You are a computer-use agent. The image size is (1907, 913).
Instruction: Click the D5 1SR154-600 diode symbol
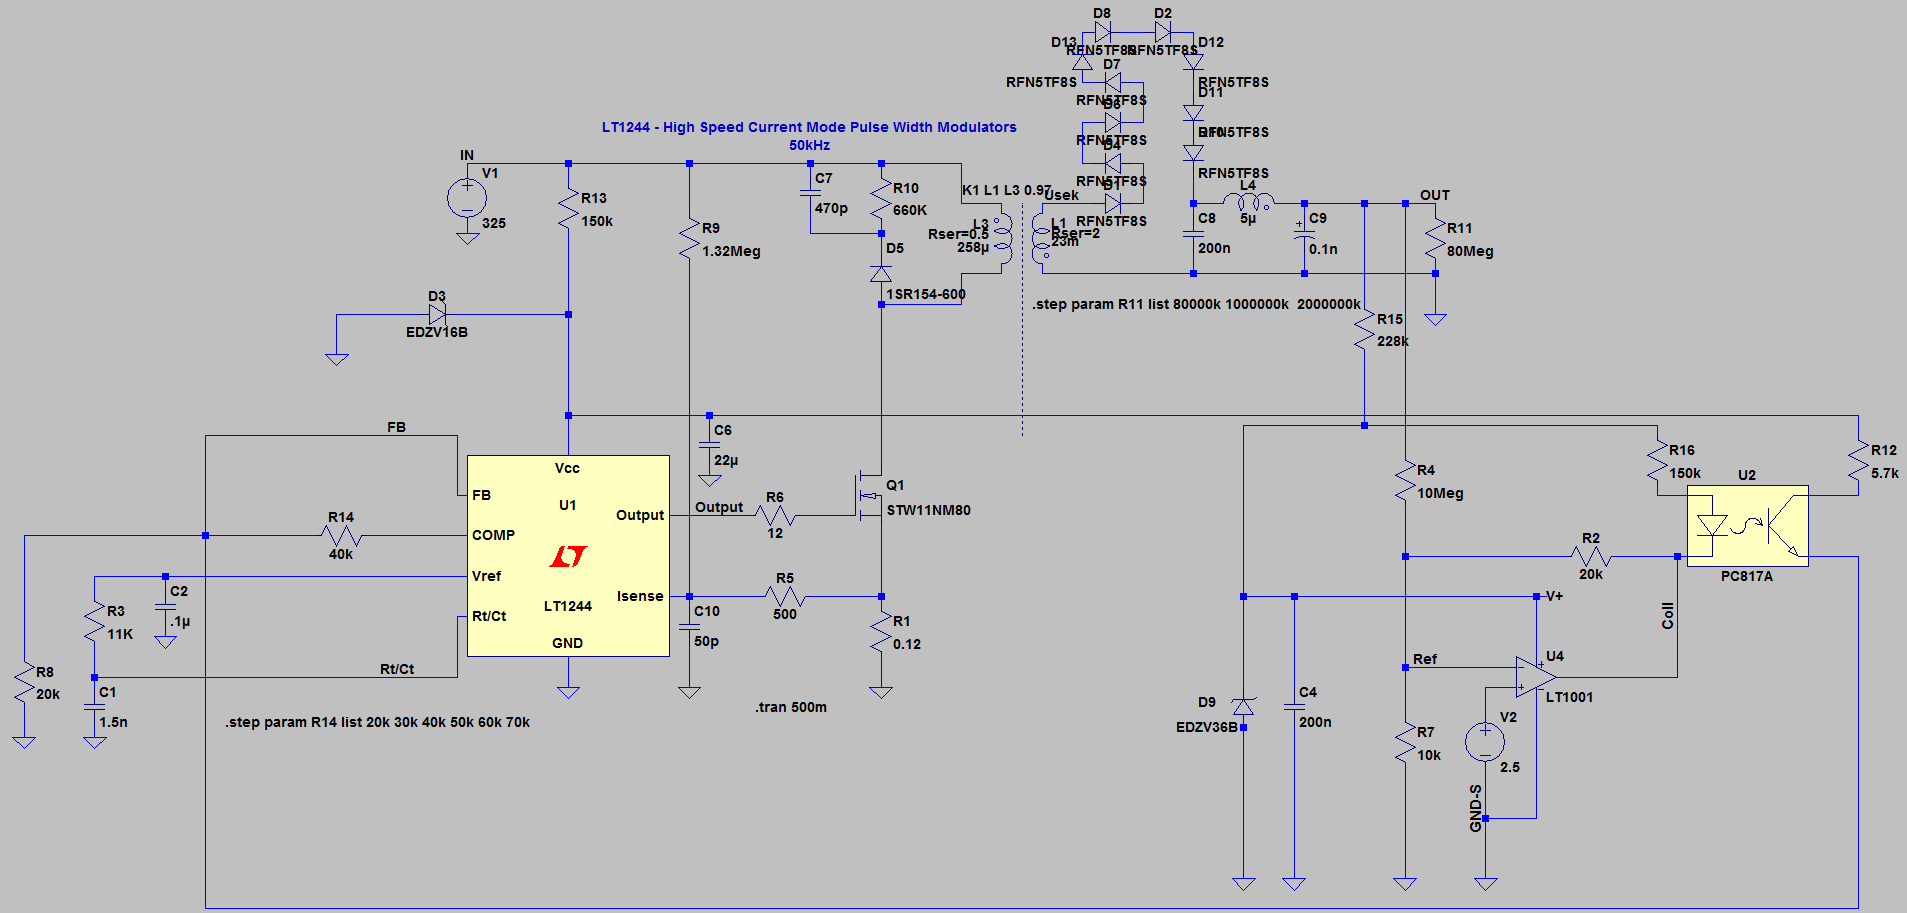pyautogui.click(x=881, y=274)
